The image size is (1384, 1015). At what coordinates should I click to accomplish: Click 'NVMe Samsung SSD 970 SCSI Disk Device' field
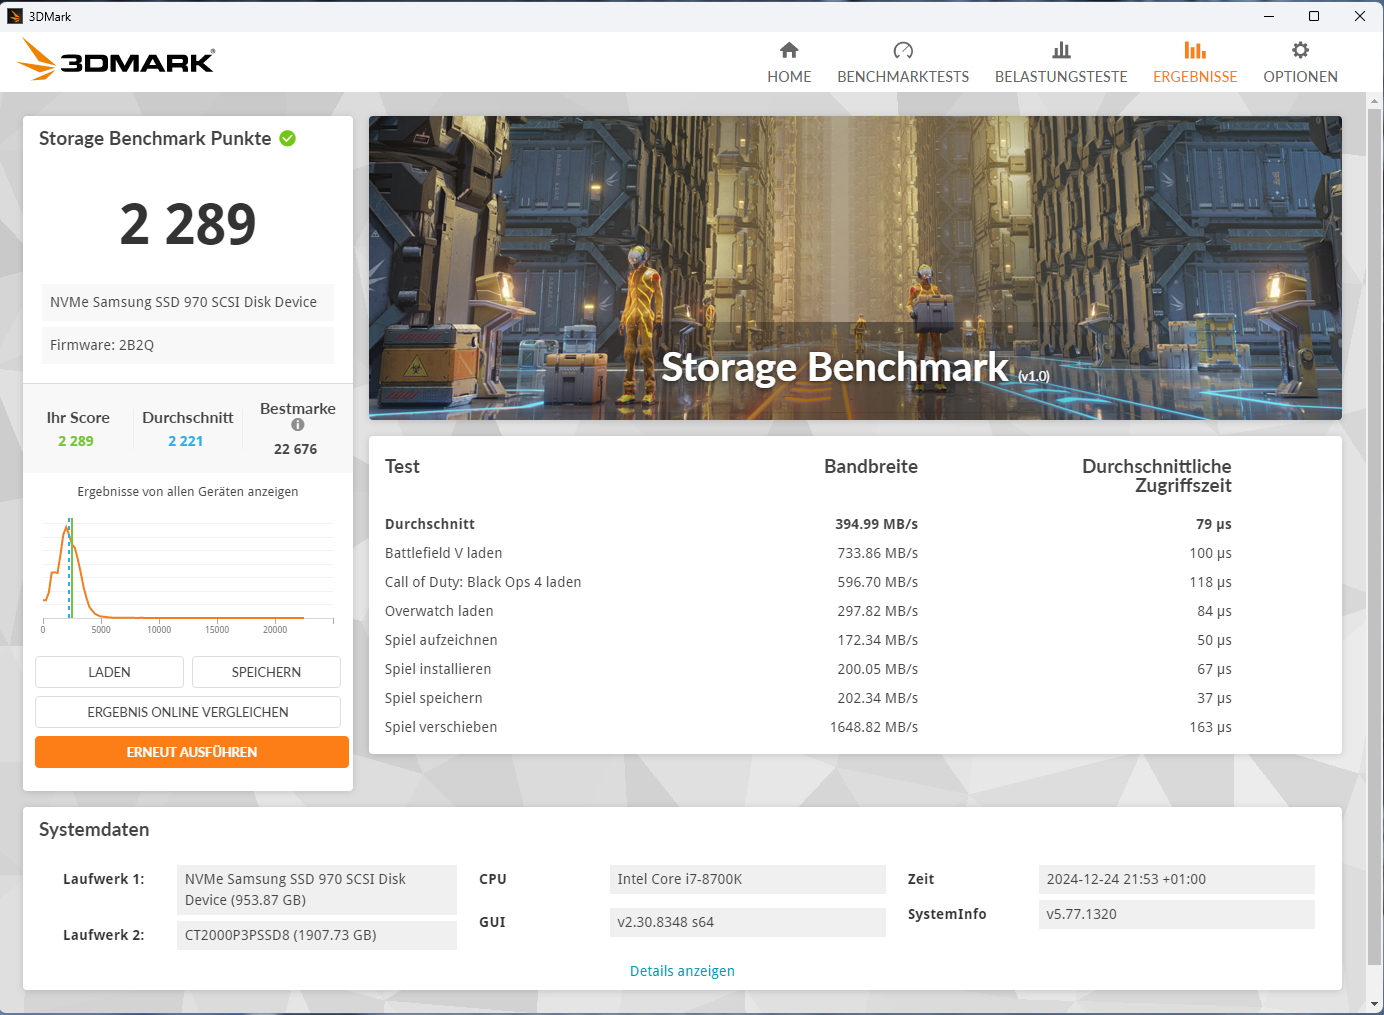(188, 302)
